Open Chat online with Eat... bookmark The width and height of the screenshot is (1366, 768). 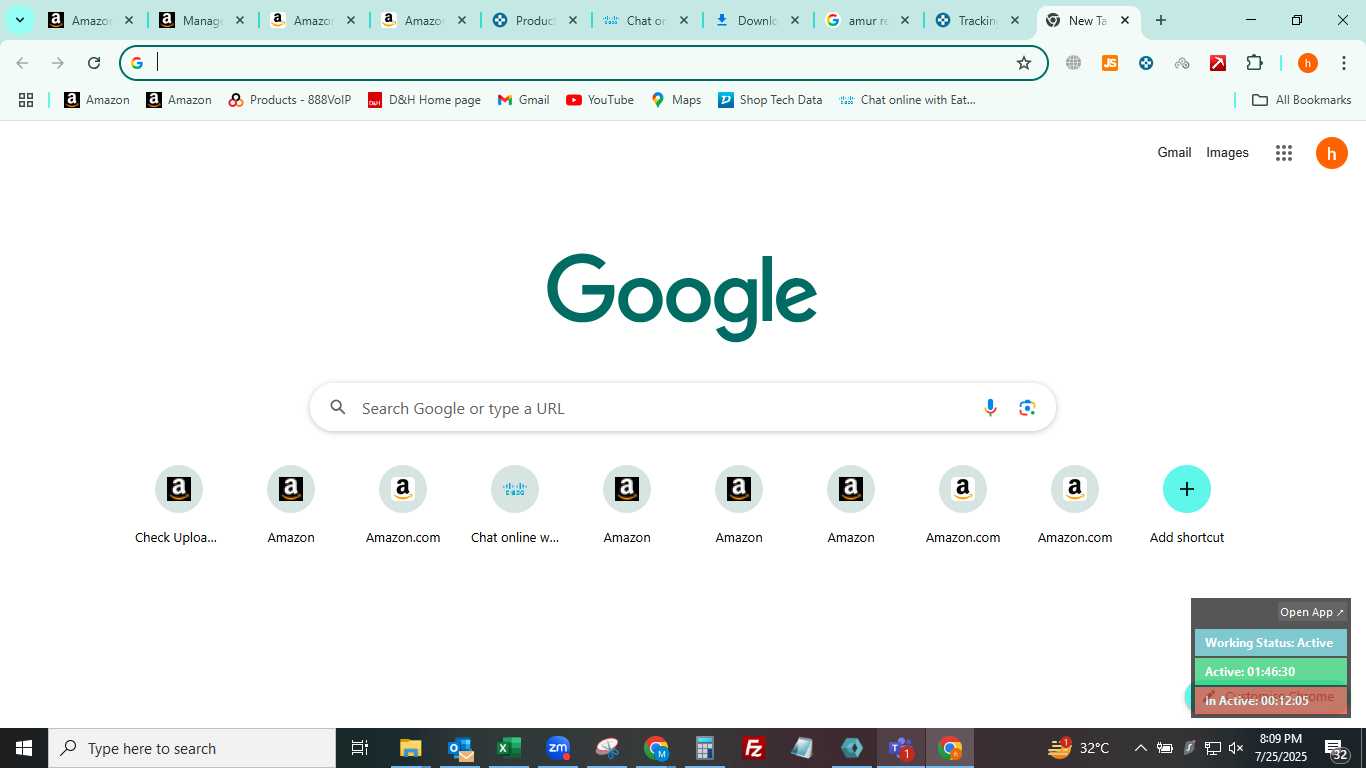tap(907, 100)
